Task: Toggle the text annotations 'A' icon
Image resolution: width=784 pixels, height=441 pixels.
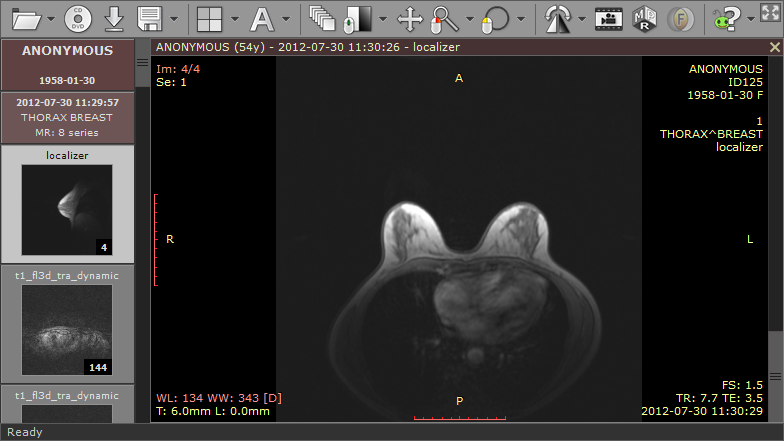Action: 262,20
